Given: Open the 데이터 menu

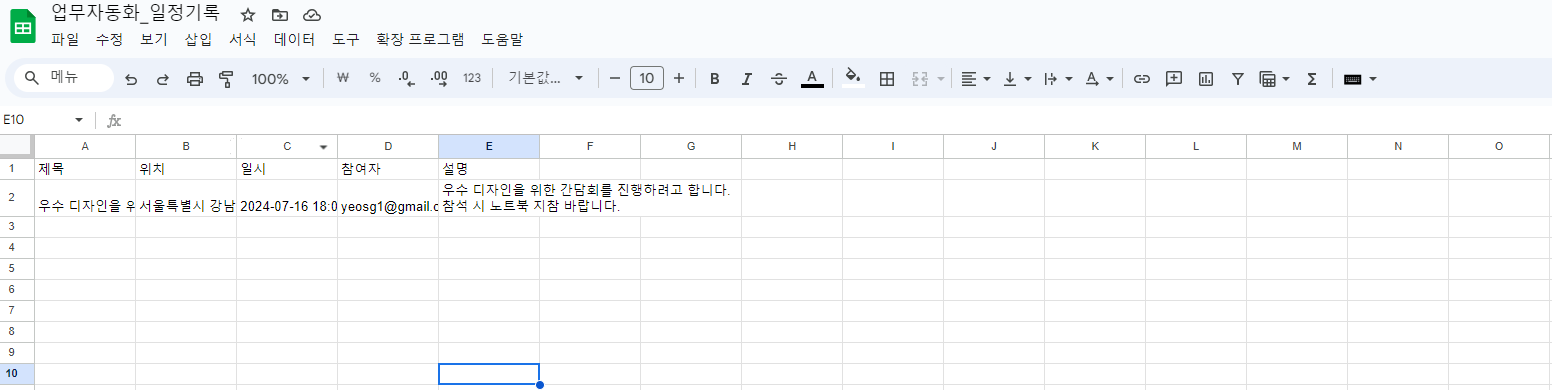Looking at the screenshot, I should (x=294, y=40).
